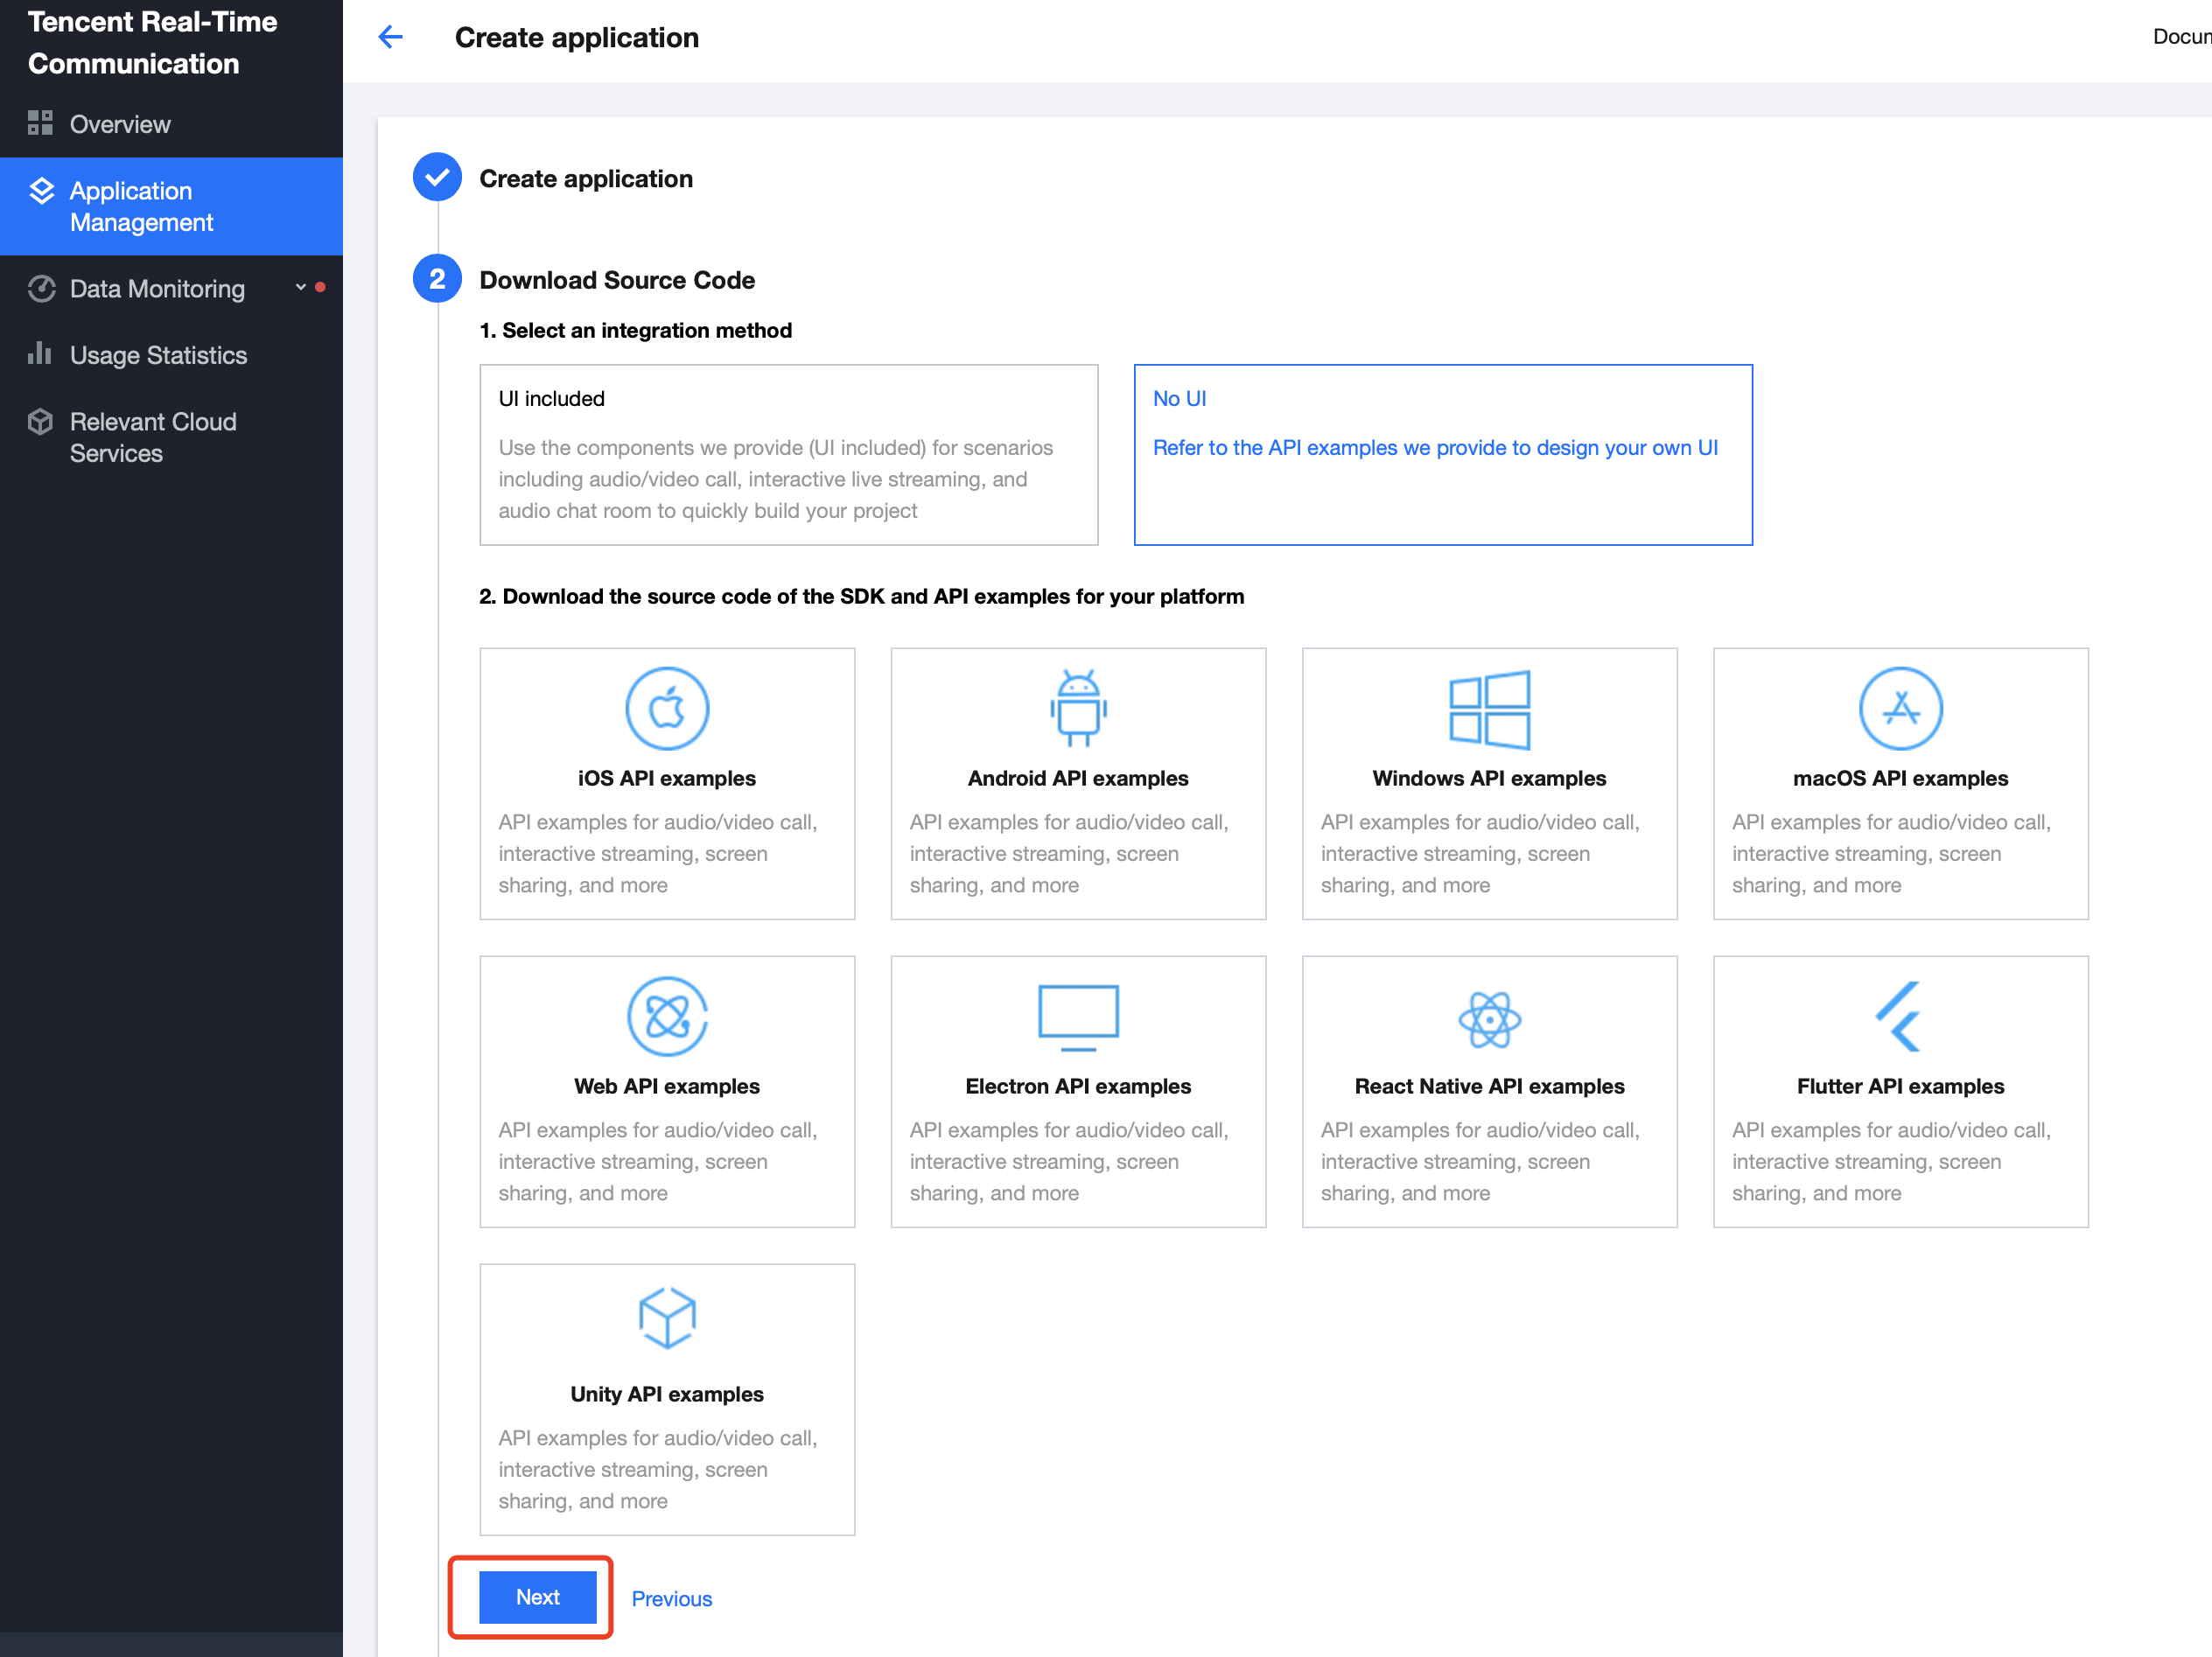Choose the Electron API examples title
The height and width of the screenshot is (1657, 2212).
point(1078,1086)
